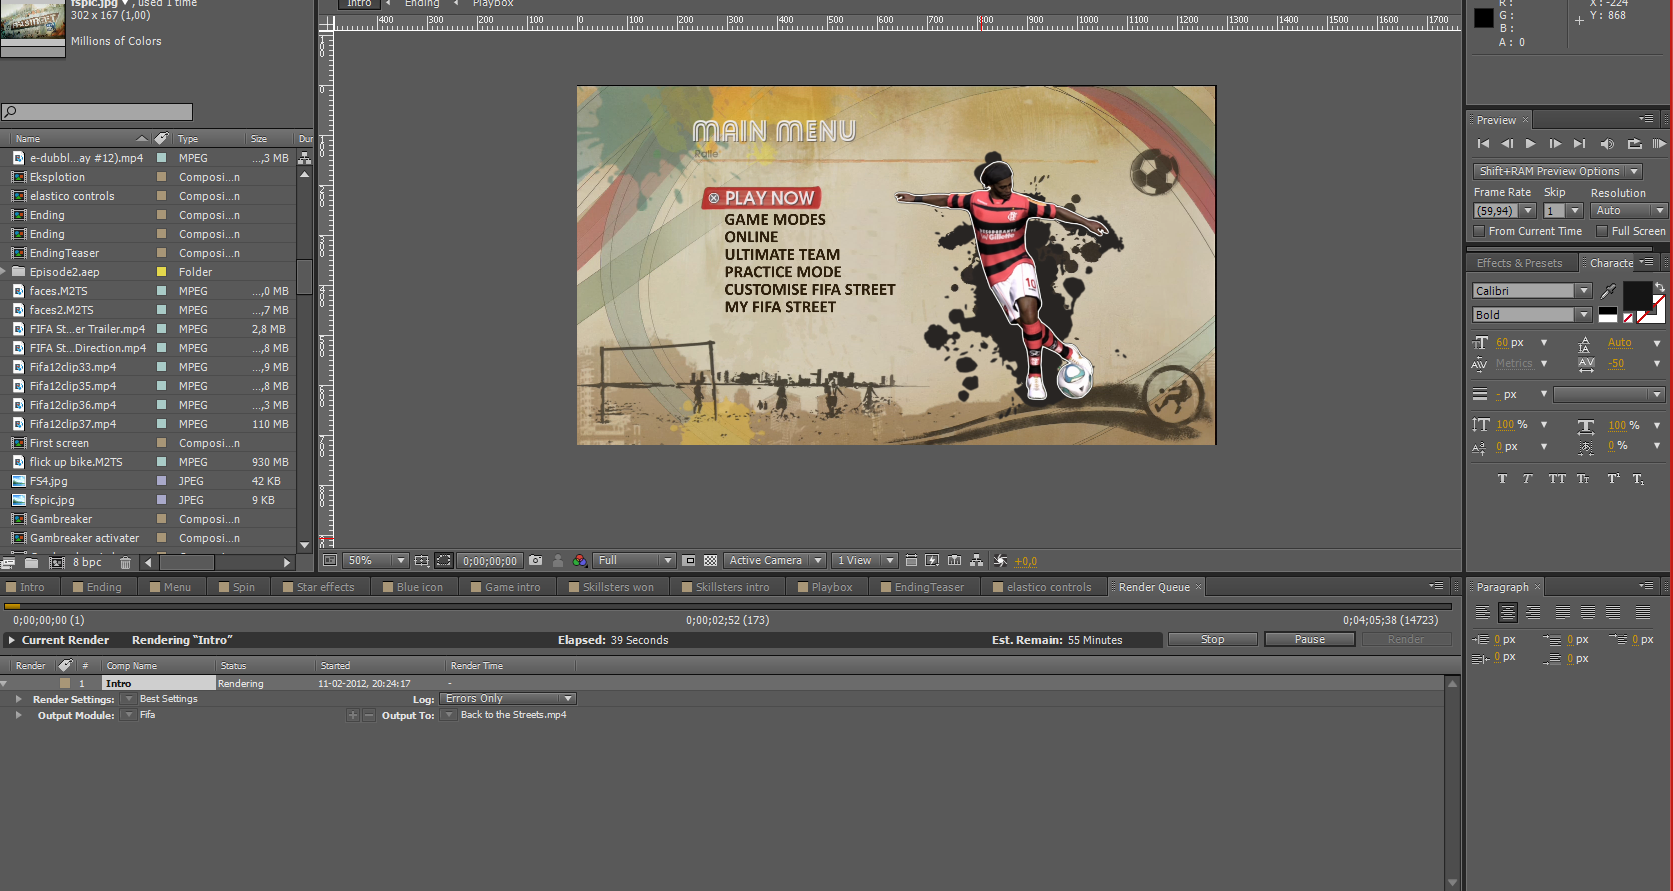
Task: Open Resolution Full dropdown in viewer
Action: (634, 561)
